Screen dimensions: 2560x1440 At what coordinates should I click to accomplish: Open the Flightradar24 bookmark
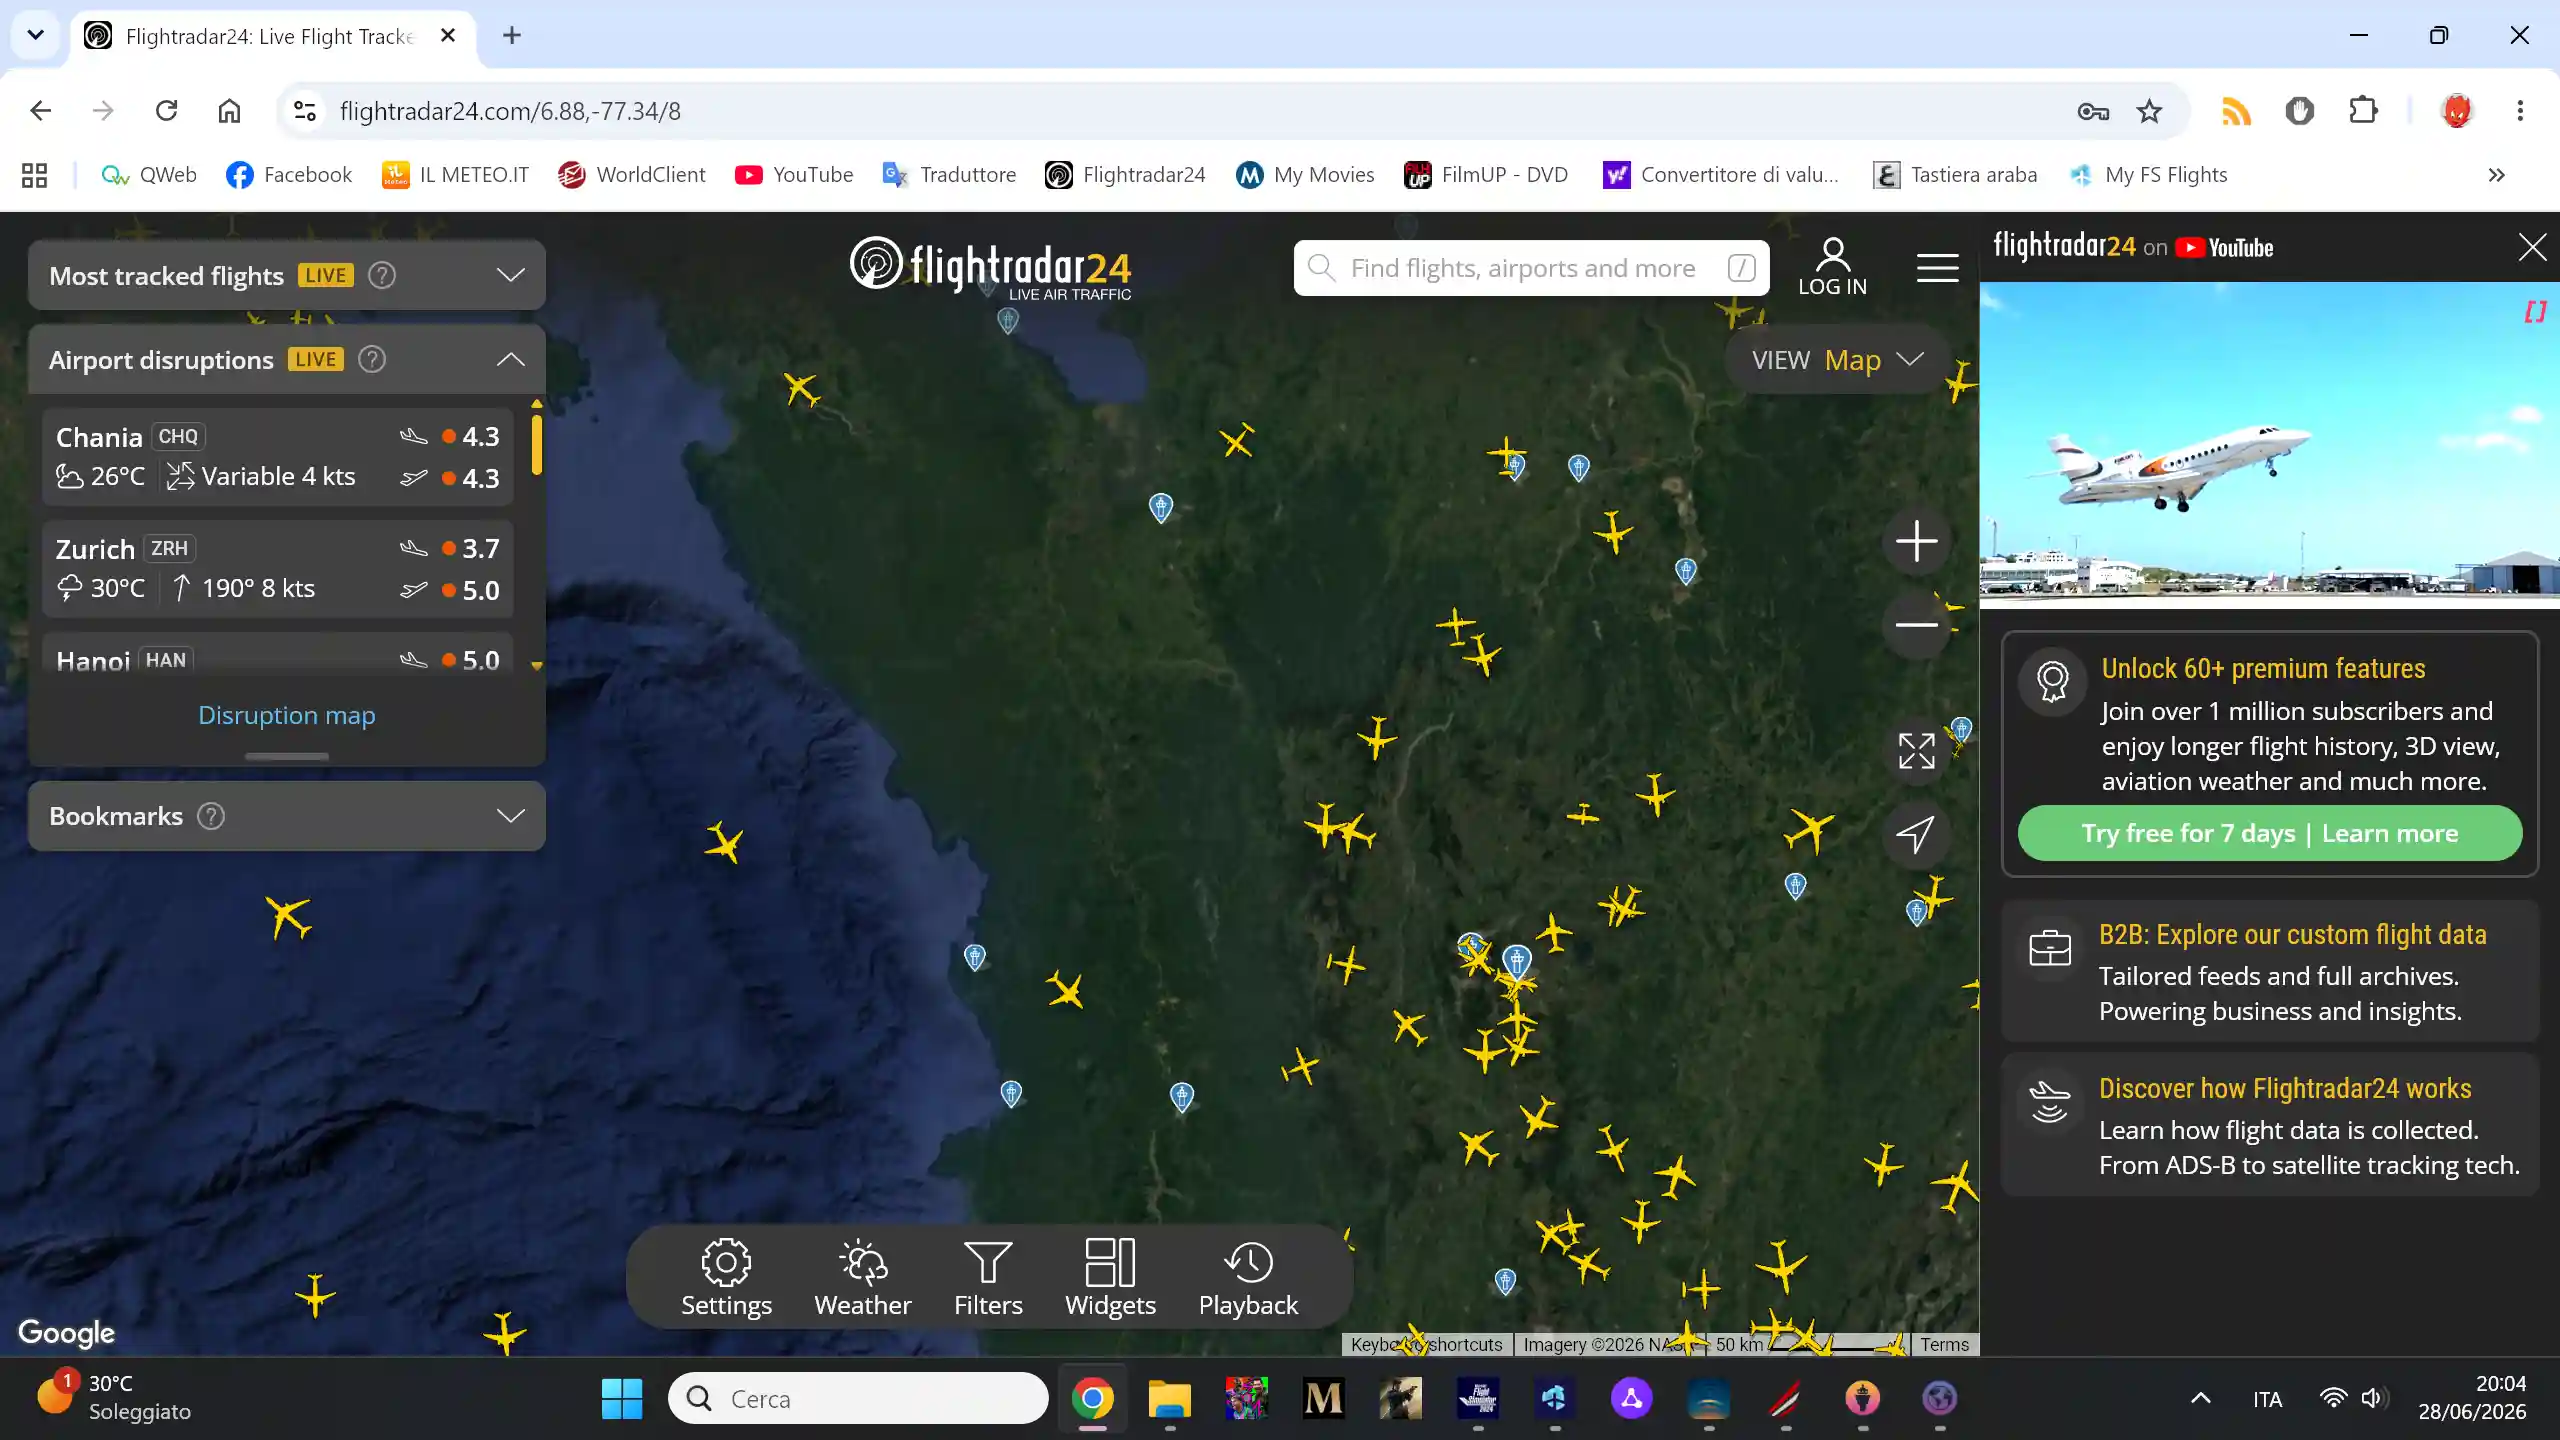click(x=1125, y=175)
